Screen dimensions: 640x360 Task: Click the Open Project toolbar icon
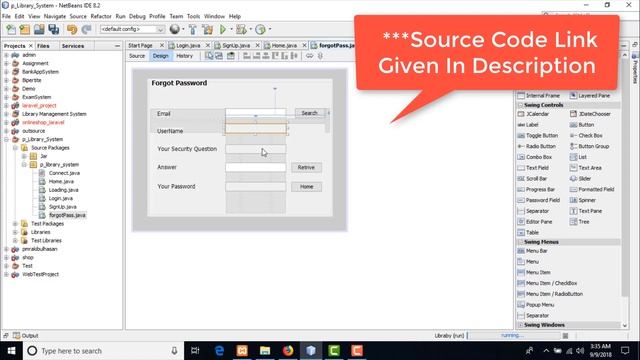(x=39, y=29)
